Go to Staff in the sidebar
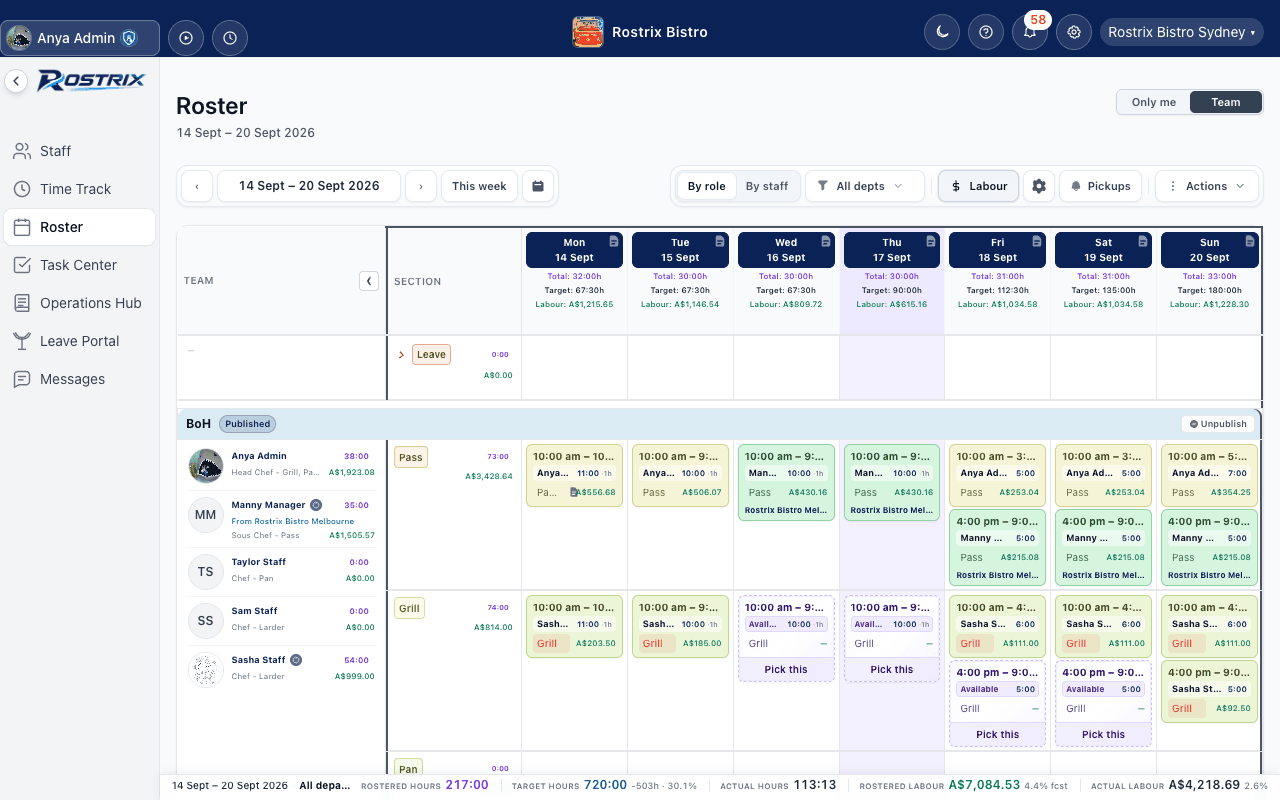The width and height of the screenshot is (1280, 800). point(80,151)
